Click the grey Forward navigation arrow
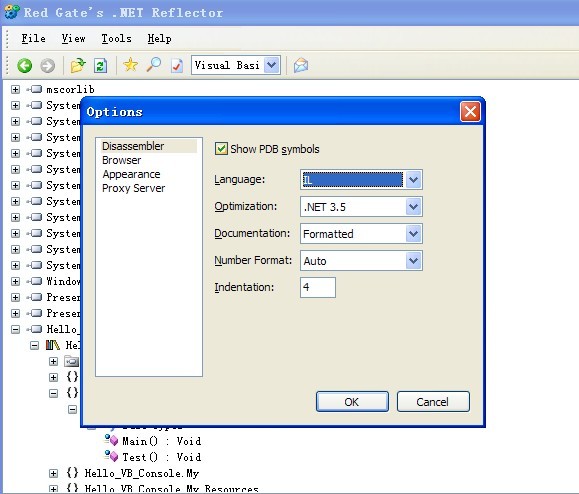This screenshot has height=494, width=579. click(x=48, y=66)
